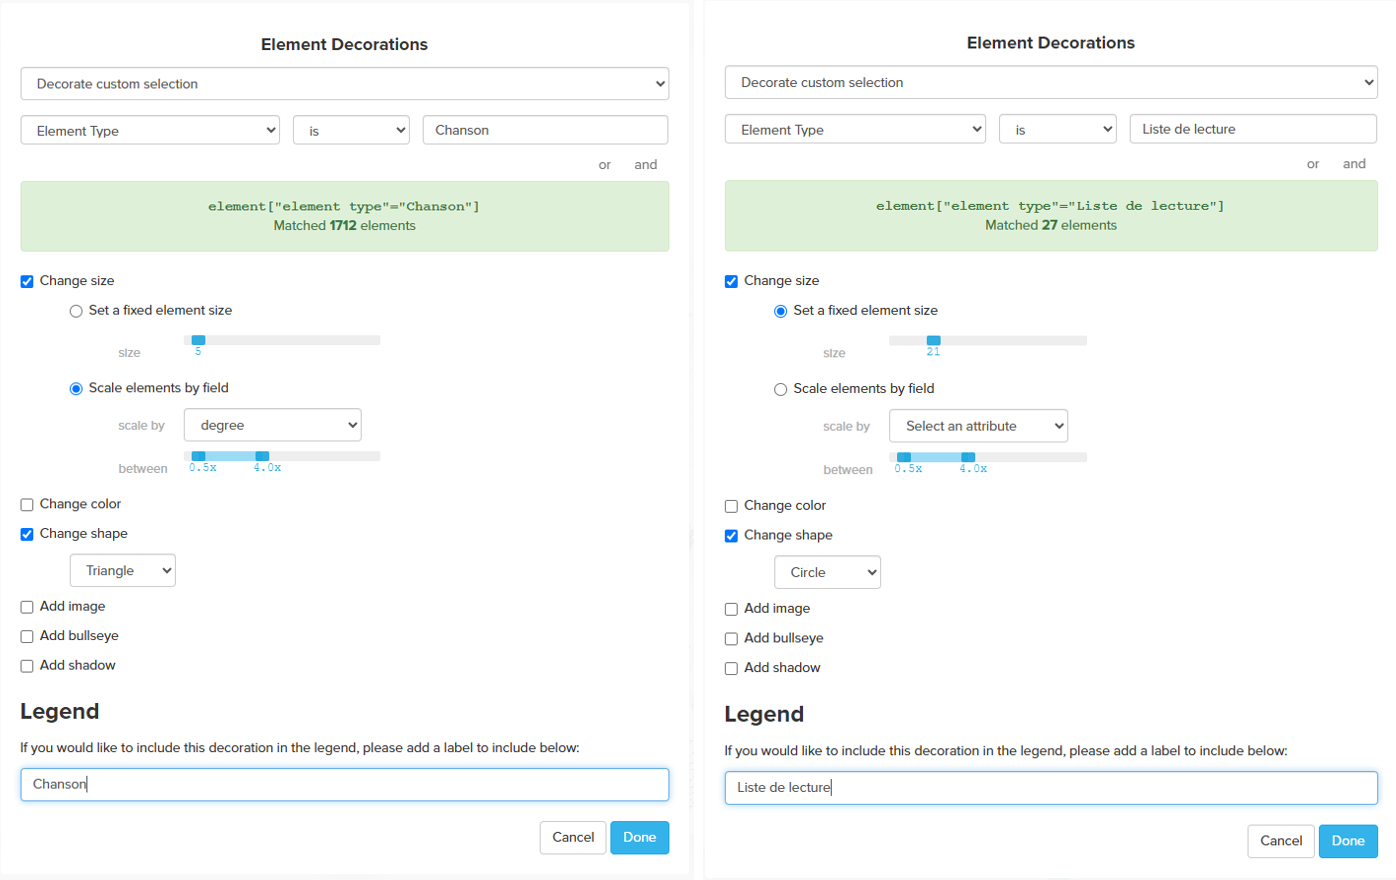Toggle Change shape in Liste de lecture panel
Viewport: 1396px width, 880px height.
731,536
